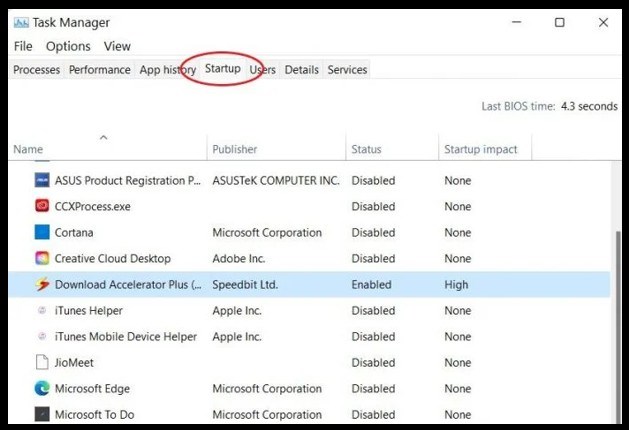Click the Last BIOS time value
The width and height of the screenshot is (629, 430).
click(x=589, y=106)
